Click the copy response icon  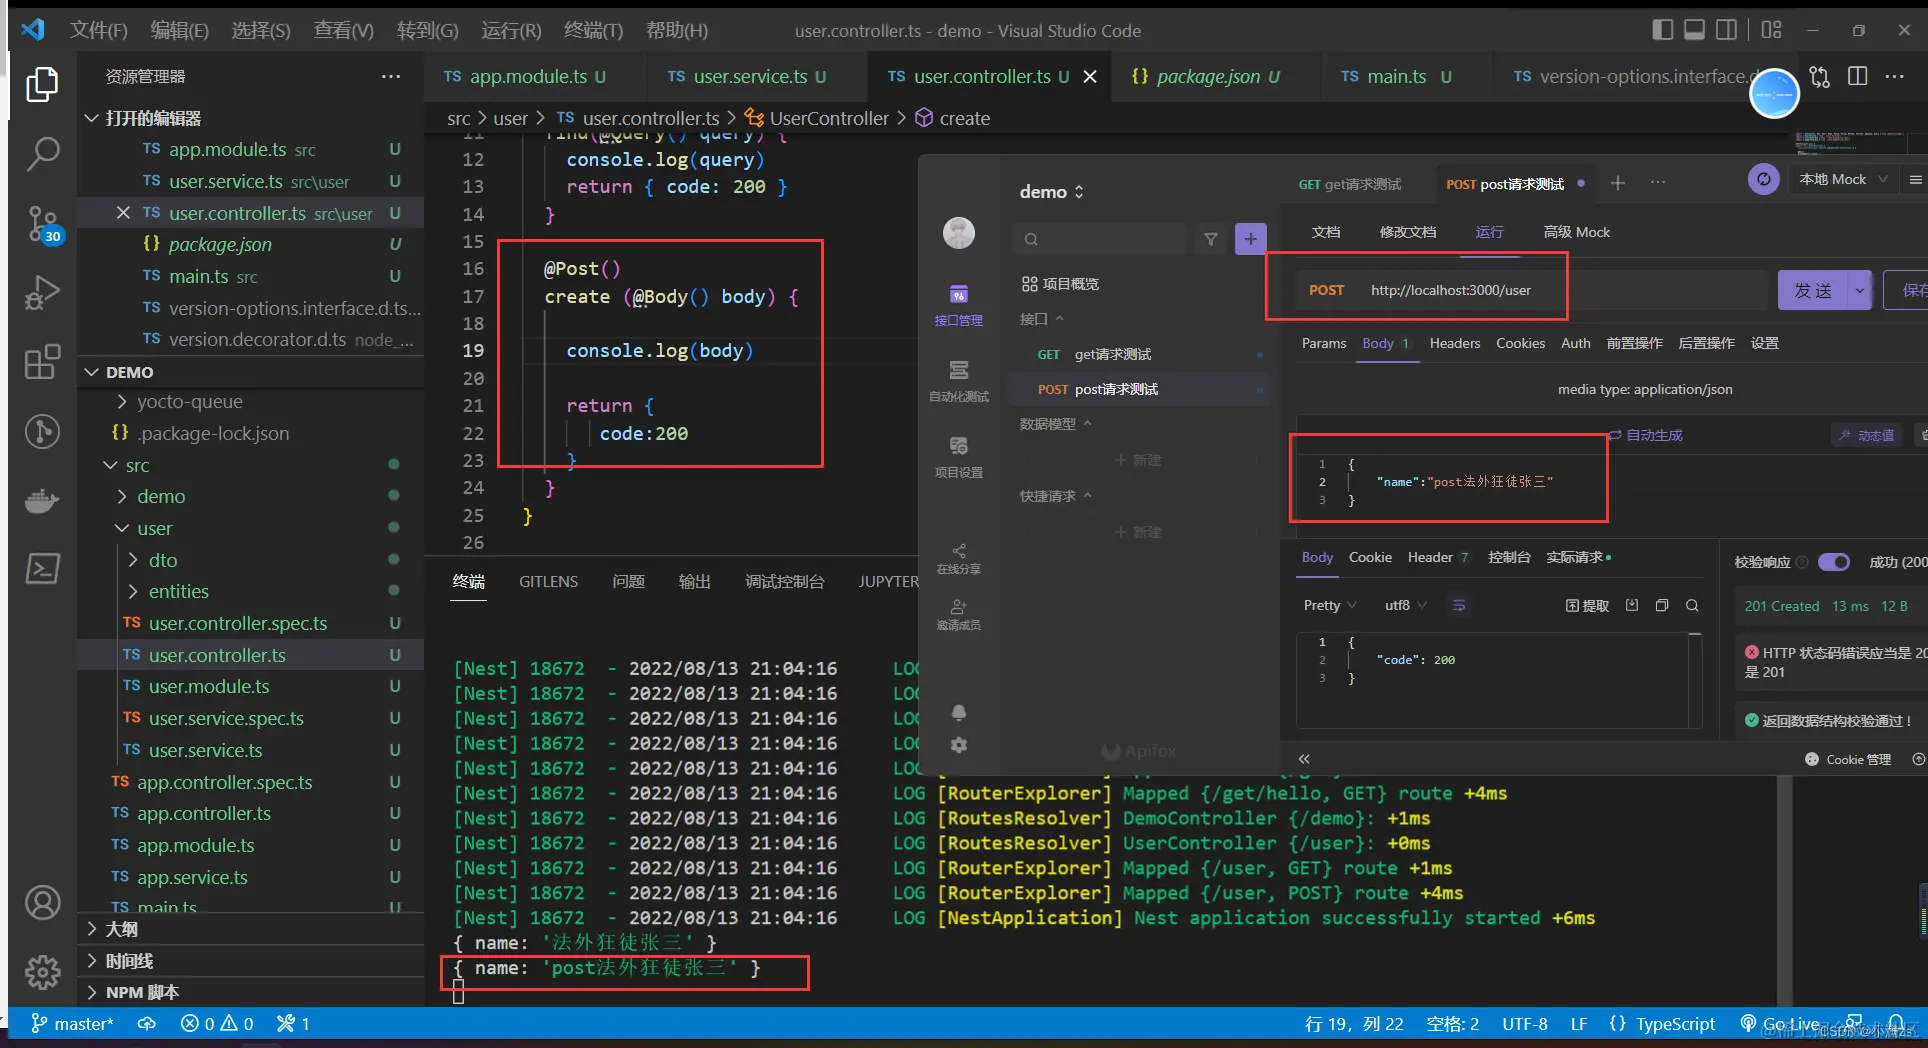point(1662,605)
